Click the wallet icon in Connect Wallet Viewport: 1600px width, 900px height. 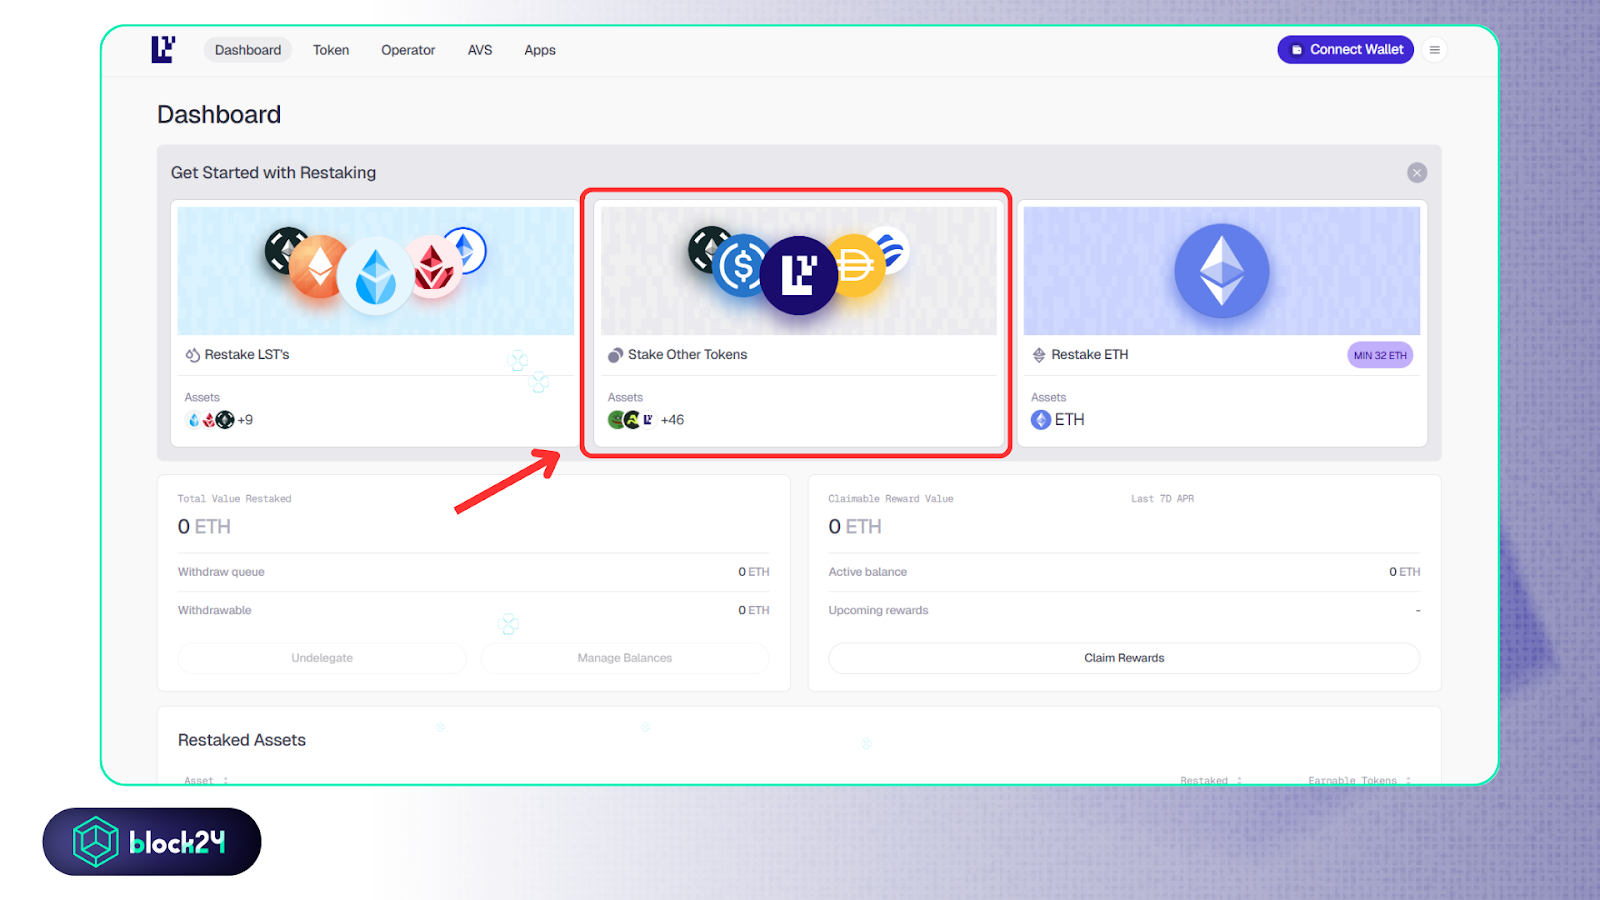[1297, 50]
